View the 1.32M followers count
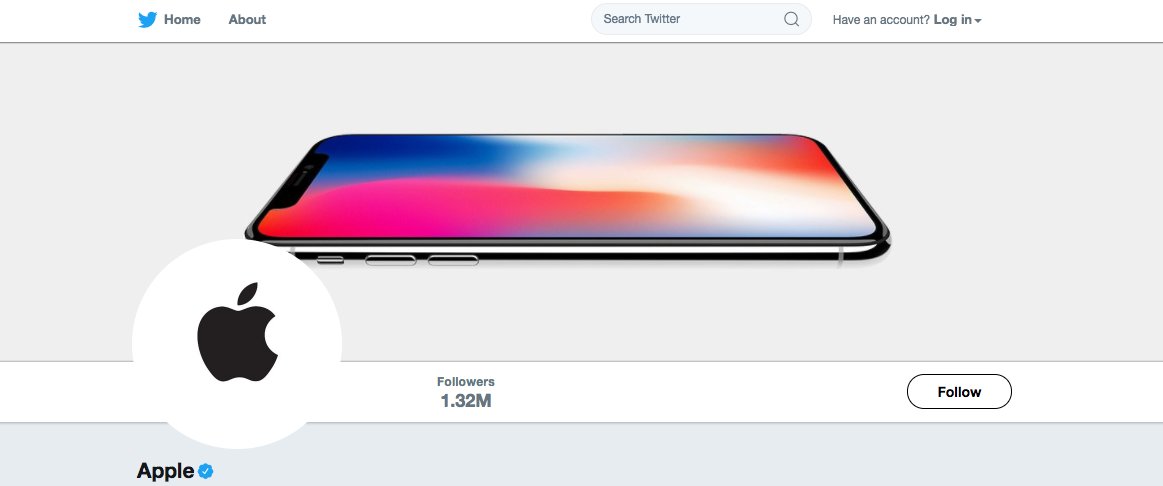 tap(466, 401)
